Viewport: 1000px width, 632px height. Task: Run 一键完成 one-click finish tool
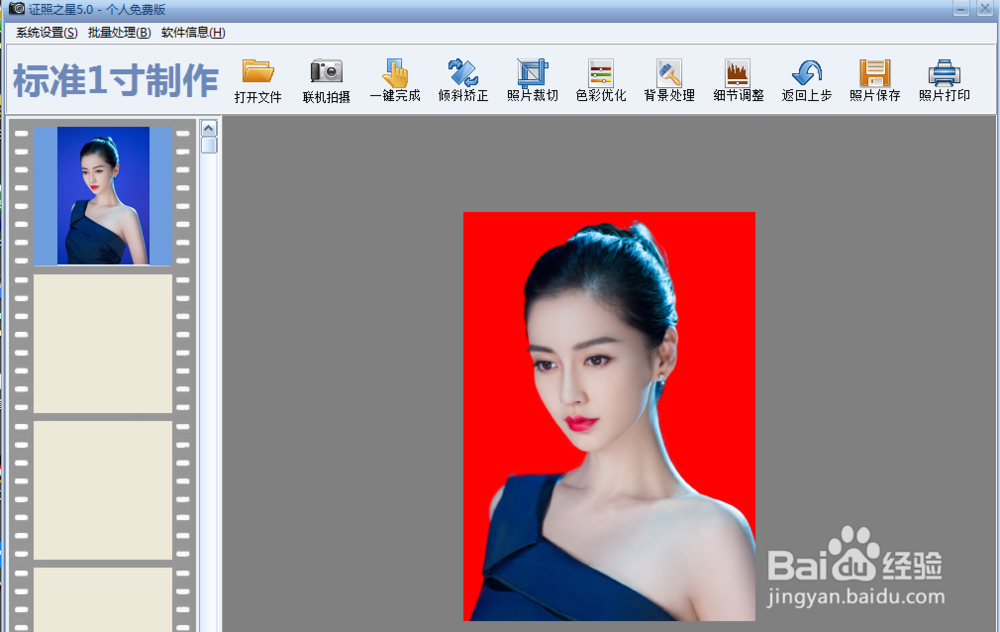pyautogui.click(x=395, y=81)
